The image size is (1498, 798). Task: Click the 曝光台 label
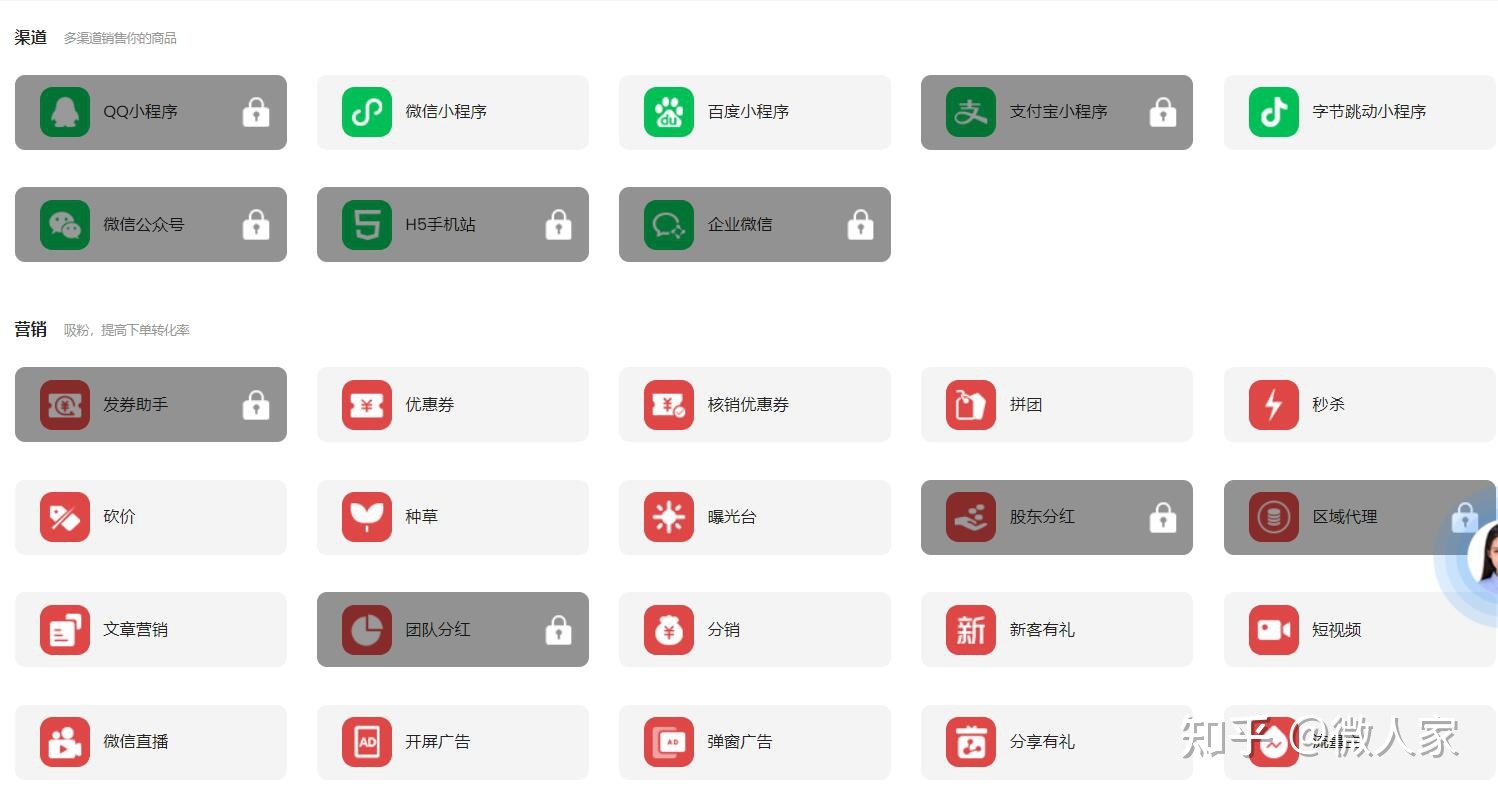[x=732, y=517]
